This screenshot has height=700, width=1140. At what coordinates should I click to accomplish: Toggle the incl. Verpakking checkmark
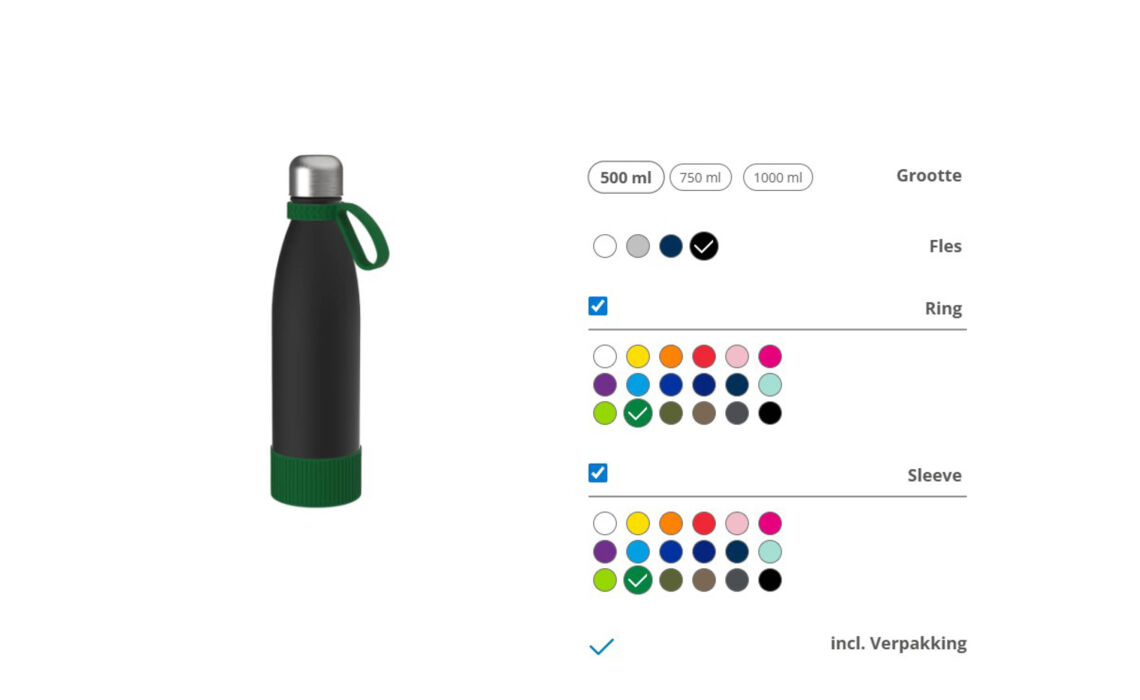click(601, 646)
